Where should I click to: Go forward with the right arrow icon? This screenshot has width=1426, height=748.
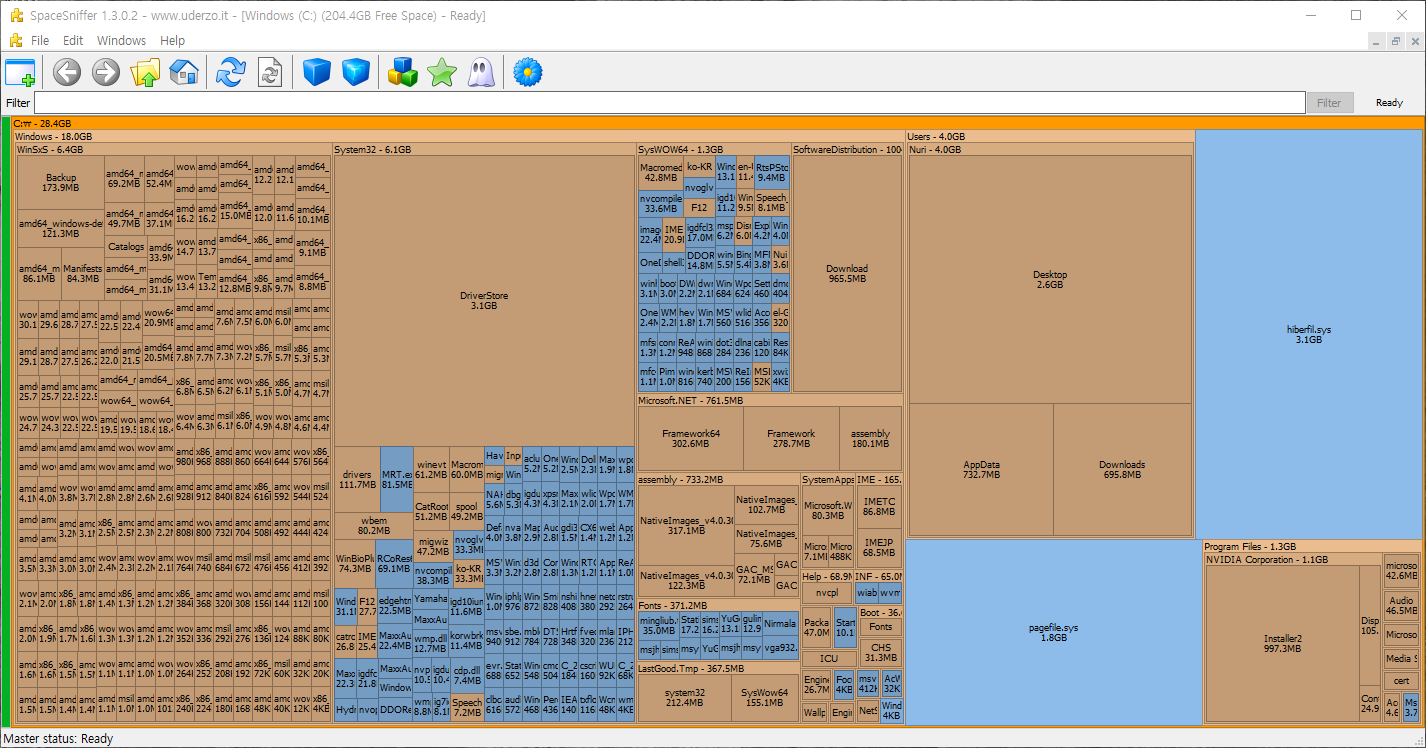(x=106, y=72)
